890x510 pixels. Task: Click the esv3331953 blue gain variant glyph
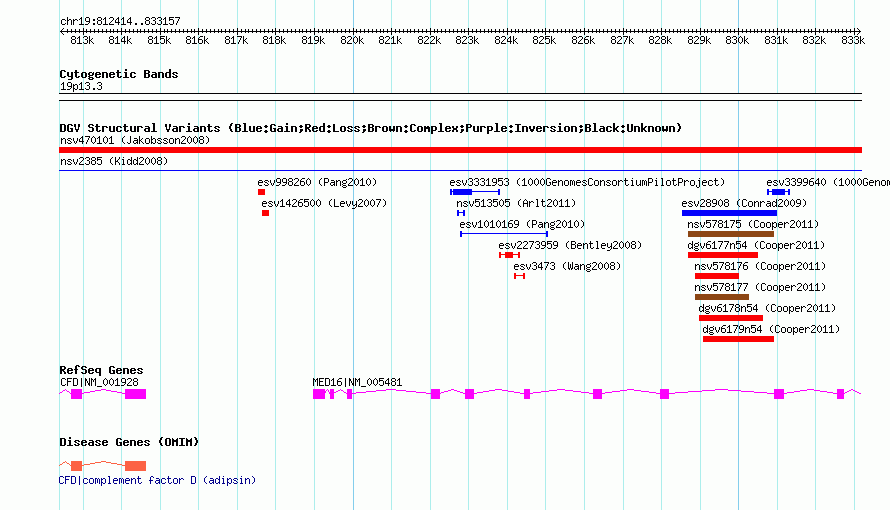point(475,192)
